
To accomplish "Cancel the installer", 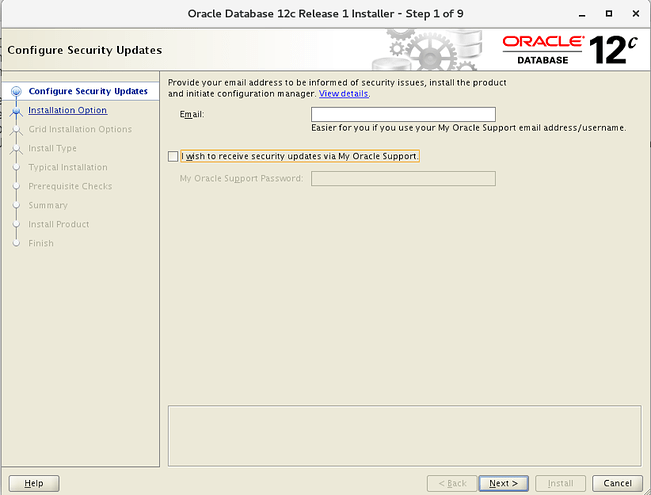I will pos(617,483).
